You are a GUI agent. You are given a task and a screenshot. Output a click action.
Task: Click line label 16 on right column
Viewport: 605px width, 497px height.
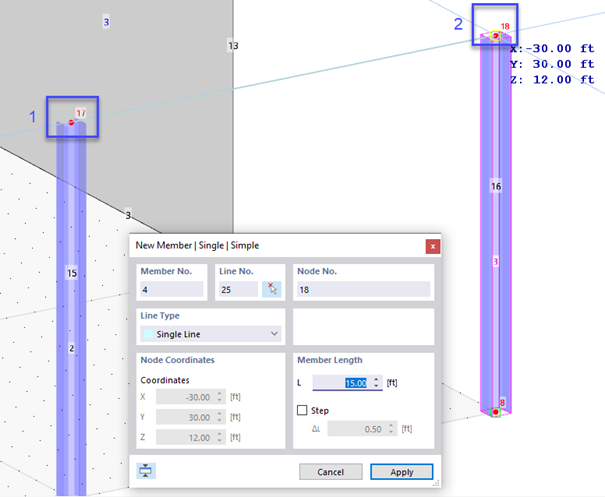click(x=496, y=186)
